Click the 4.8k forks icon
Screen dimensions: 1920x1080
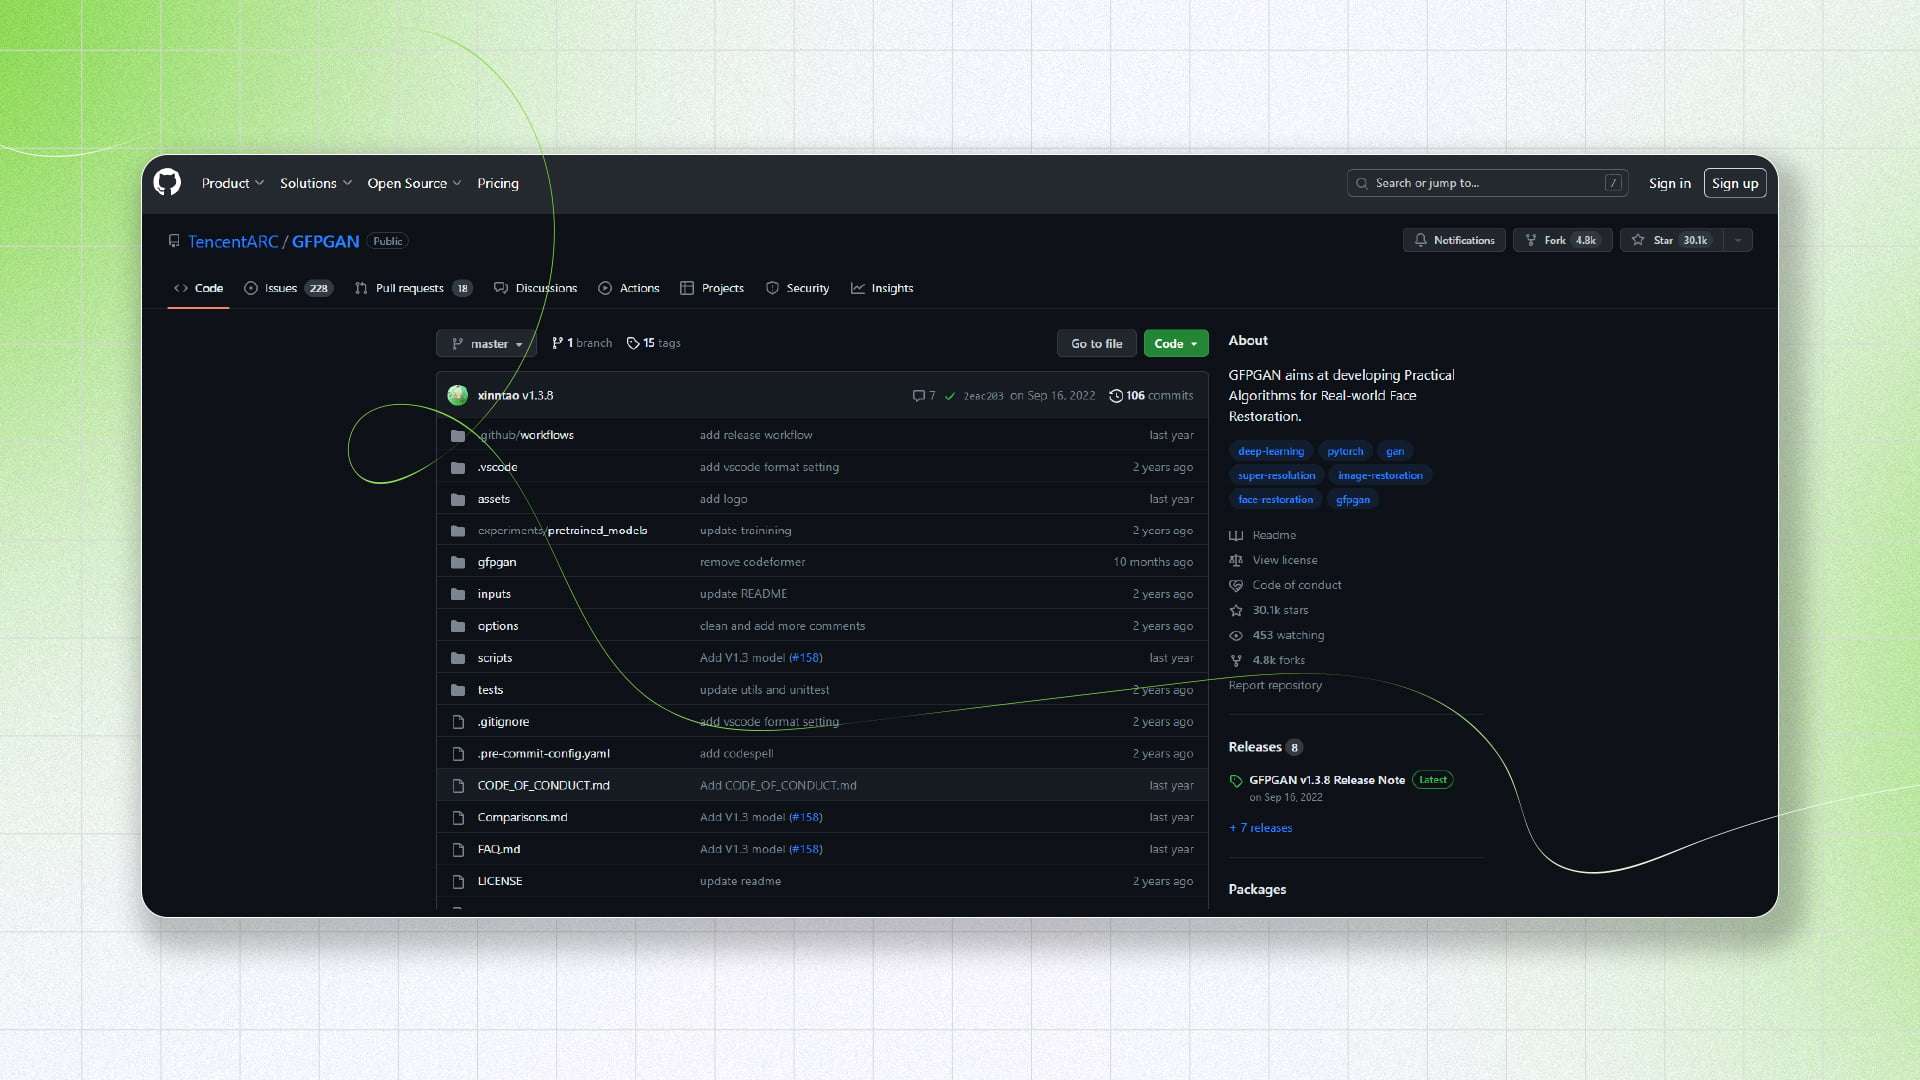(1236, 661)
